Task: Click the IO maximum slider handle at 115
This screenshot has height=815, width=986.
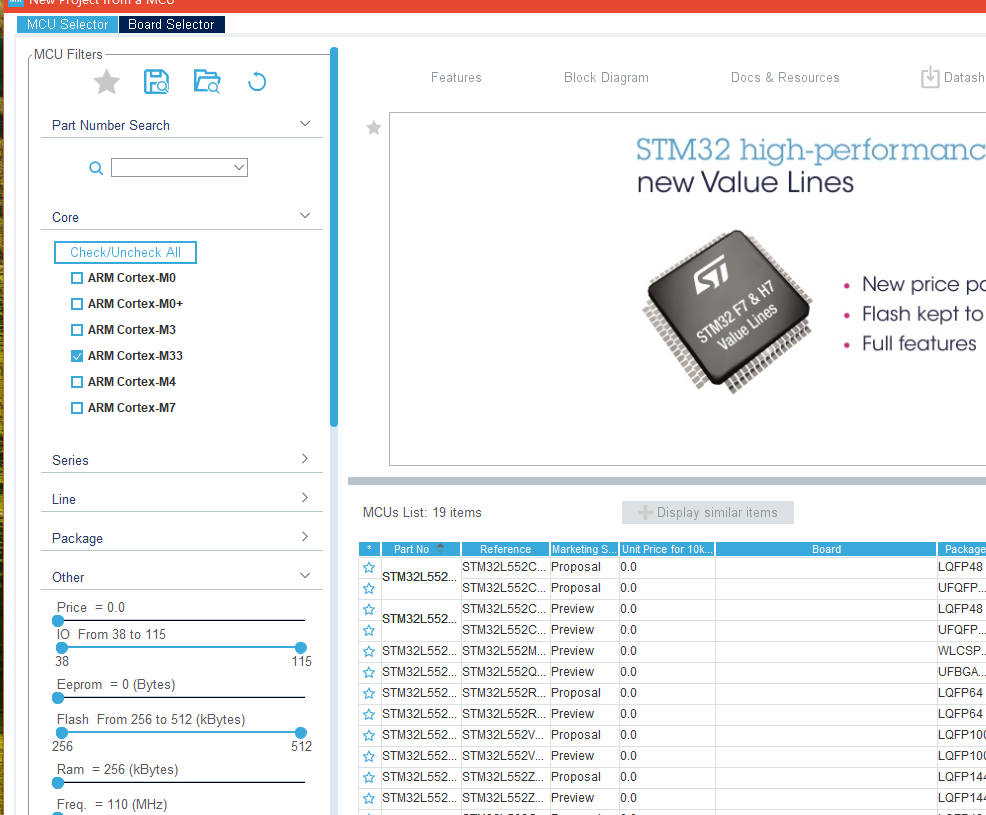Action: click(301, 648)
